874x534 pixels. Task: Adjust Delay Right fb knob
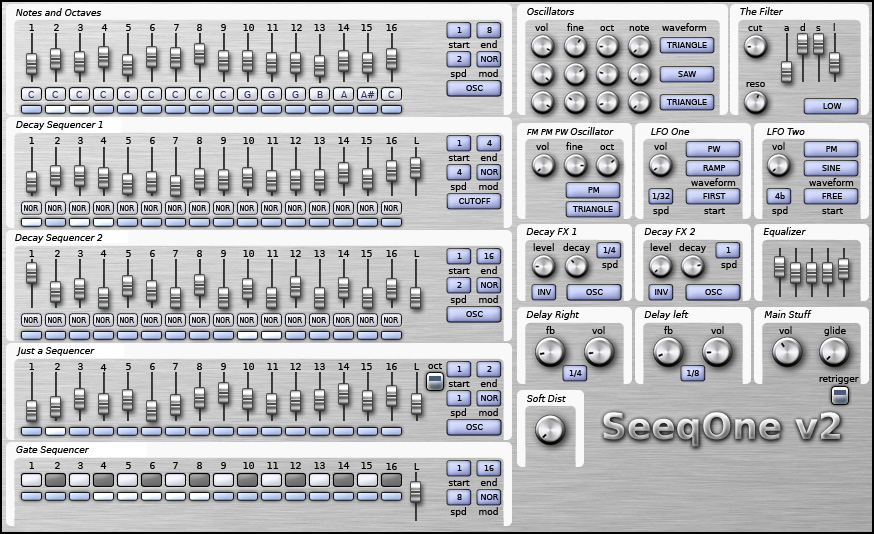click(x=550, y=352)
